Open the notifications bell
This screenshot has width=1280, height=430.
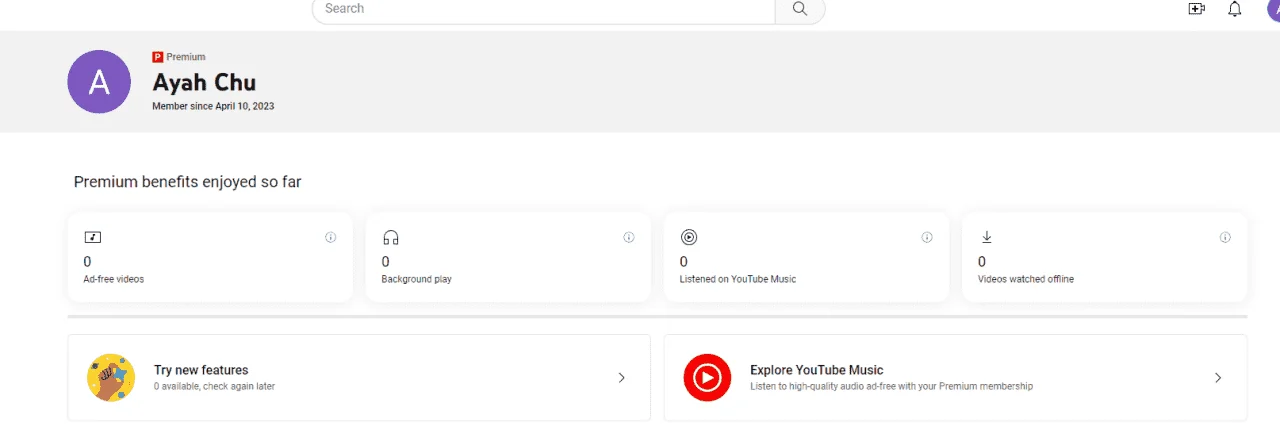(1235, 9)
